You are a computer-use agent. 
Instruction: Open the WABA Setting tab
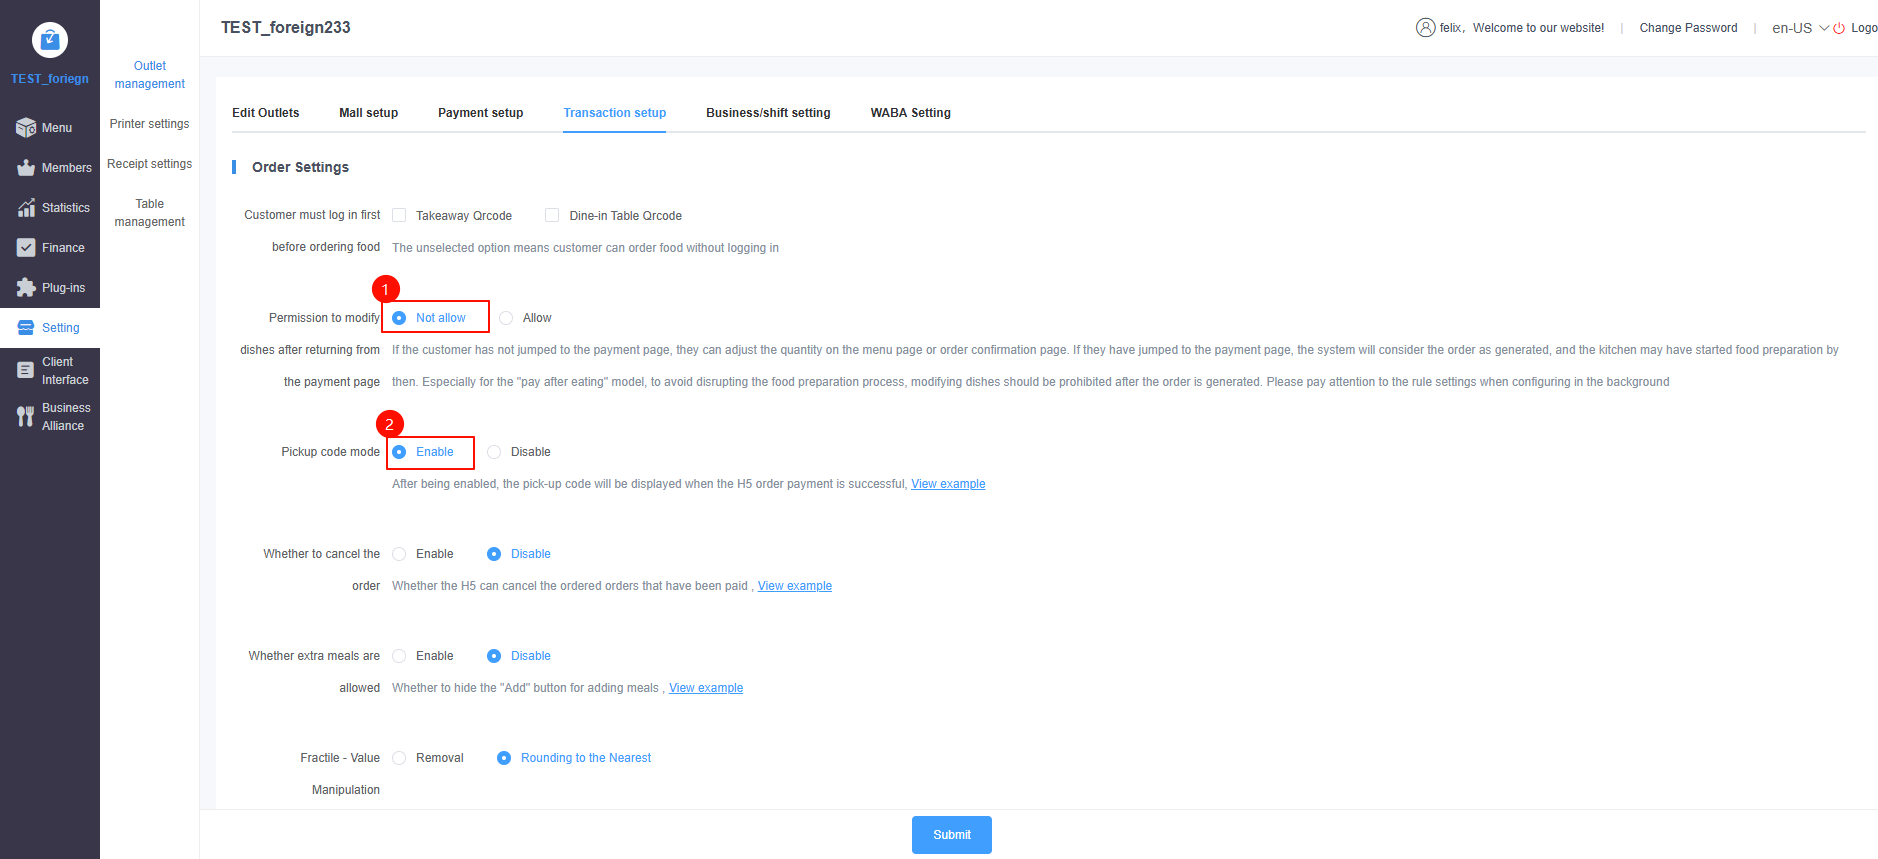coord(910,113)
